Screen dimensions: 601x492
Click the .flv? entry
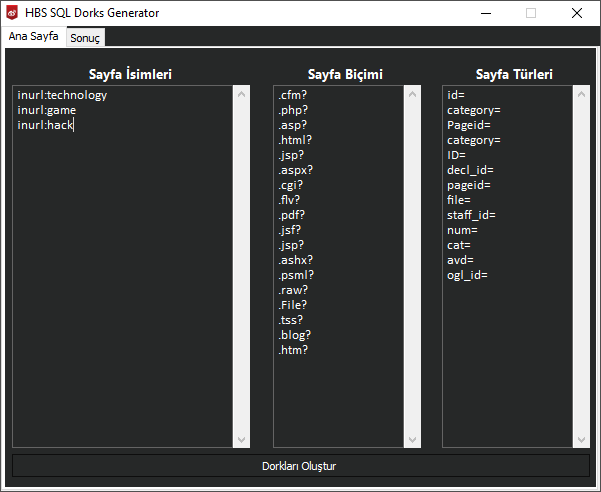click(x=289, y=200)
